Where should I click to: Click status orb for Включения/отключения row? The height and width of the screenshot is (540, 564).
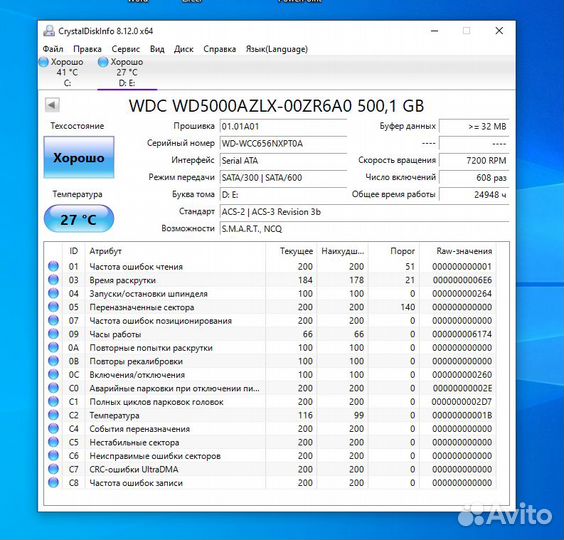[53, 374]
